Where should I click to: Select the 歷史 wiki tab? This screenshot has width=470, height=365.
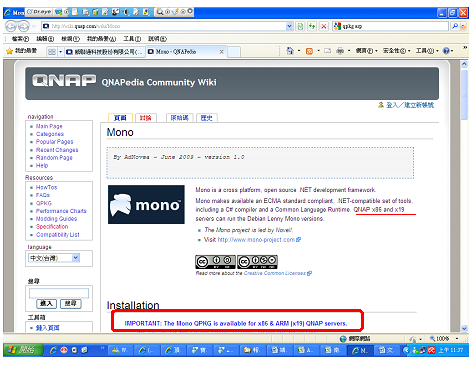pos(207,118)
